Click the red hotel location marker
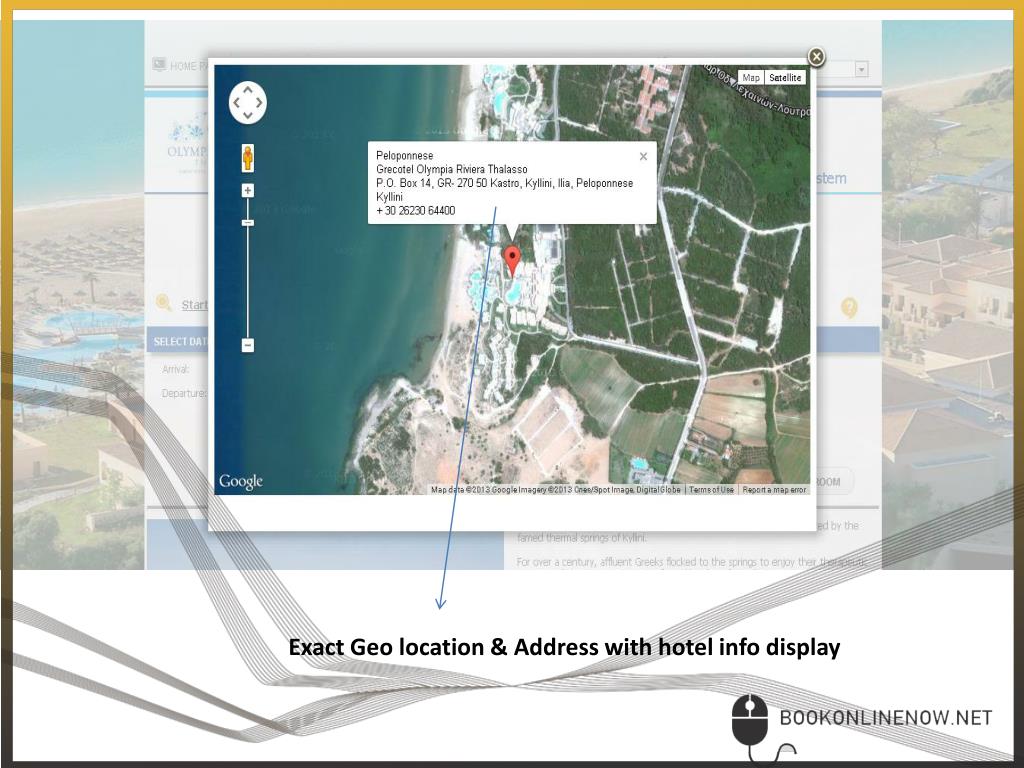 513,261
